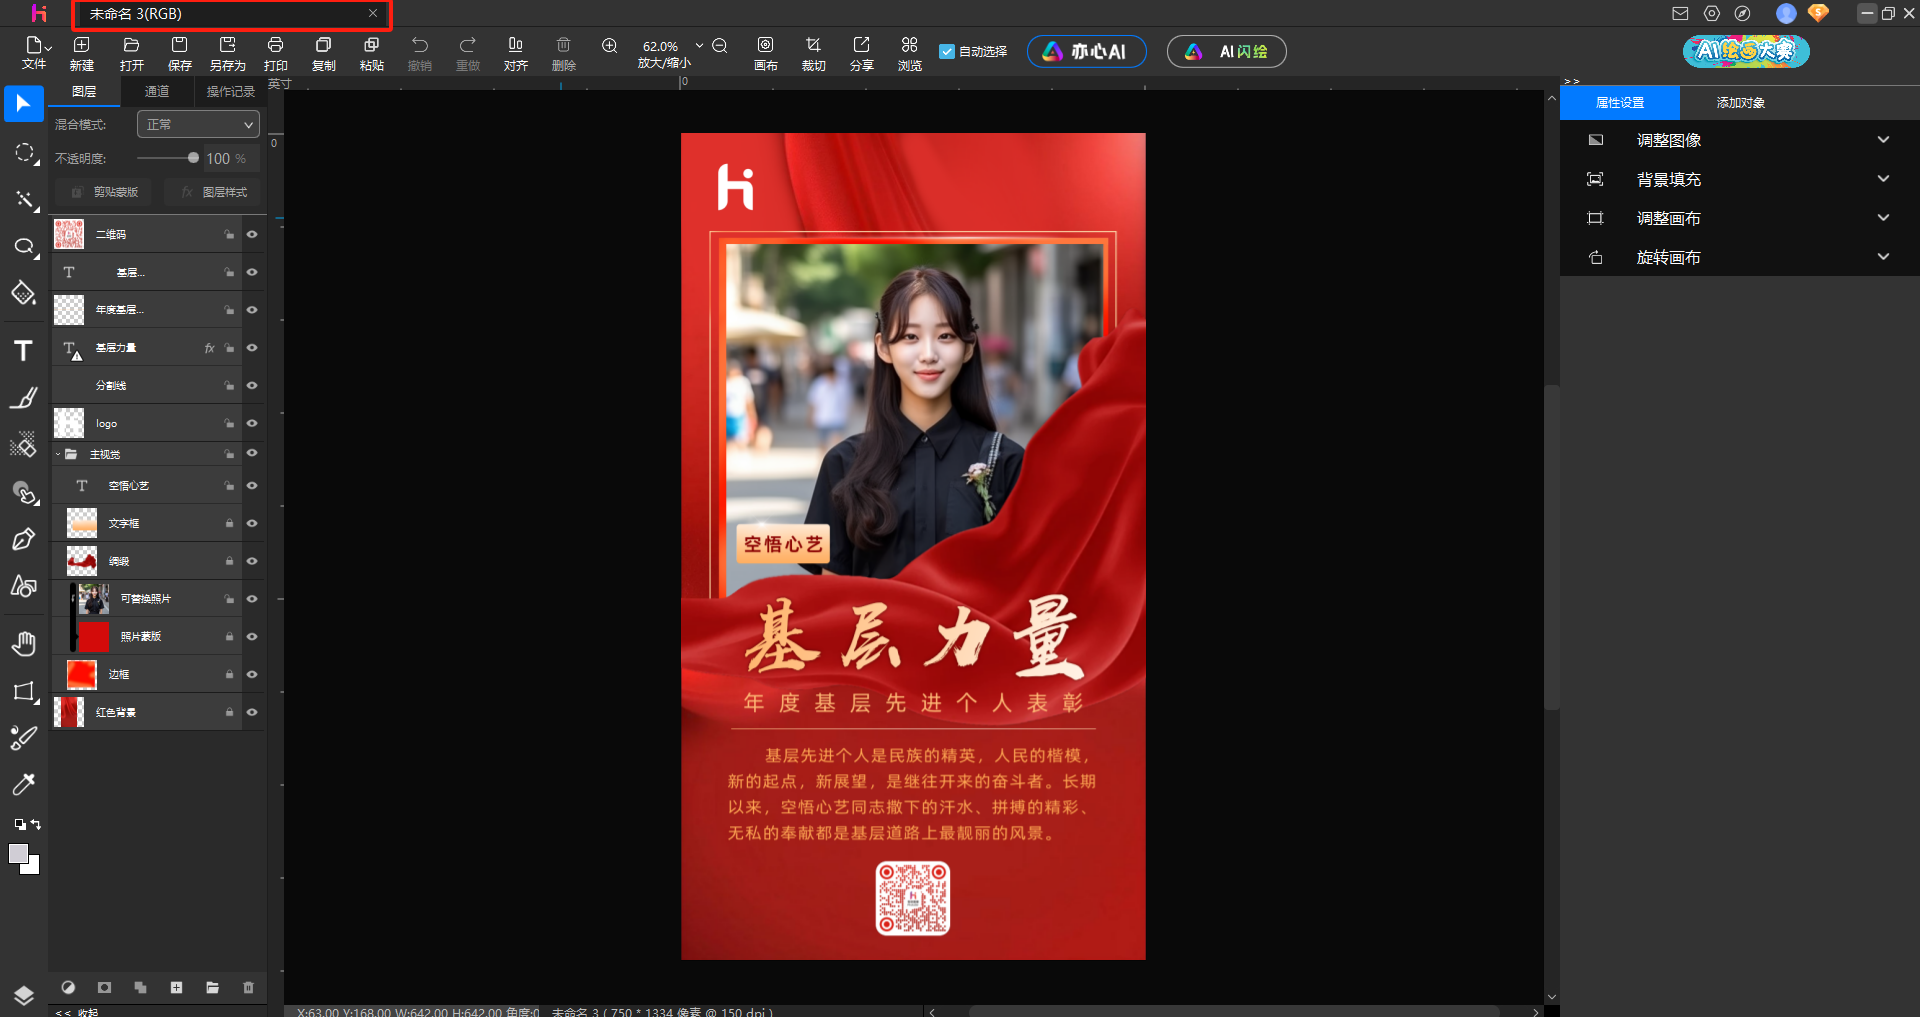This screenshot has width=1920, height=1017.
Task: Enable the 自动选择 checkbox
Action: tap(947, 51)
